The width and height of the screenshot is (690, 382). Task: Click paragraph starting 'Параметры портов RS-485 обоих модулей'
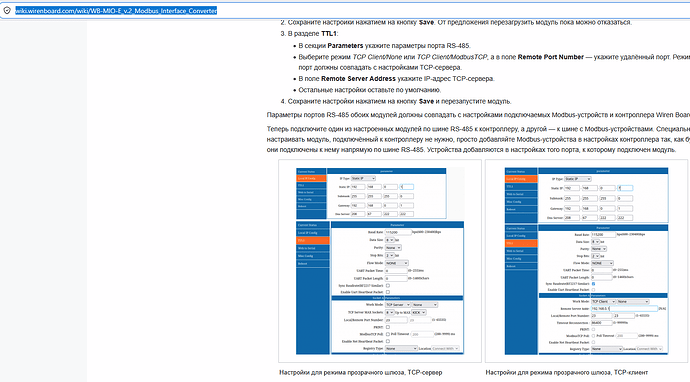point(478,115)
